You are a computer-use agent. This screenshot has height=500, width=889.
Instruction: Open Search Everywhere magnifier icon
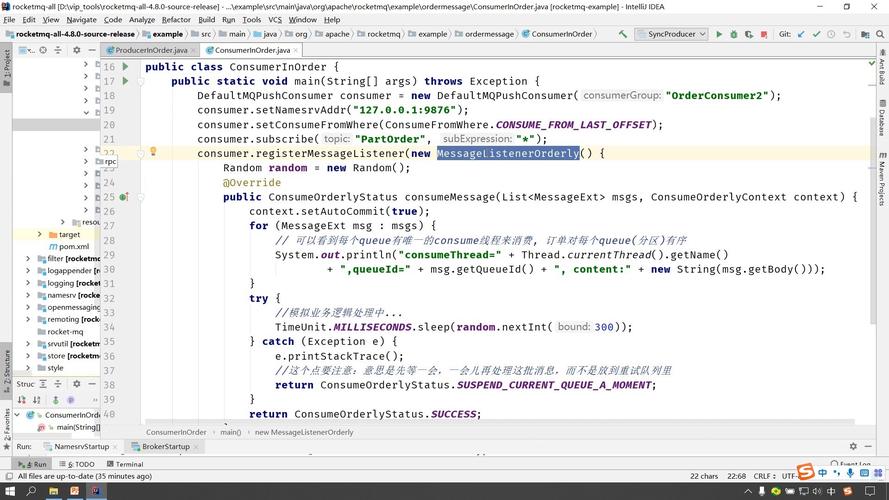point(880,34)
